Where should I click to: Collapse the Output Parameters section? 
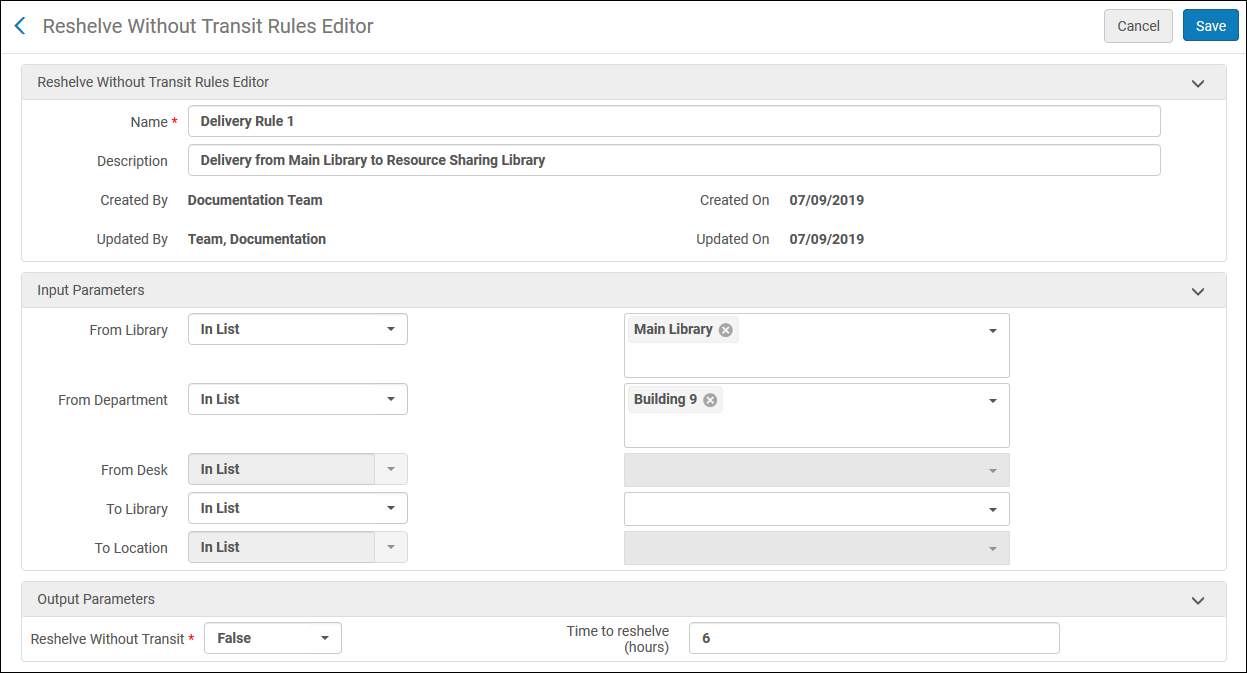tap(1197, 600)
